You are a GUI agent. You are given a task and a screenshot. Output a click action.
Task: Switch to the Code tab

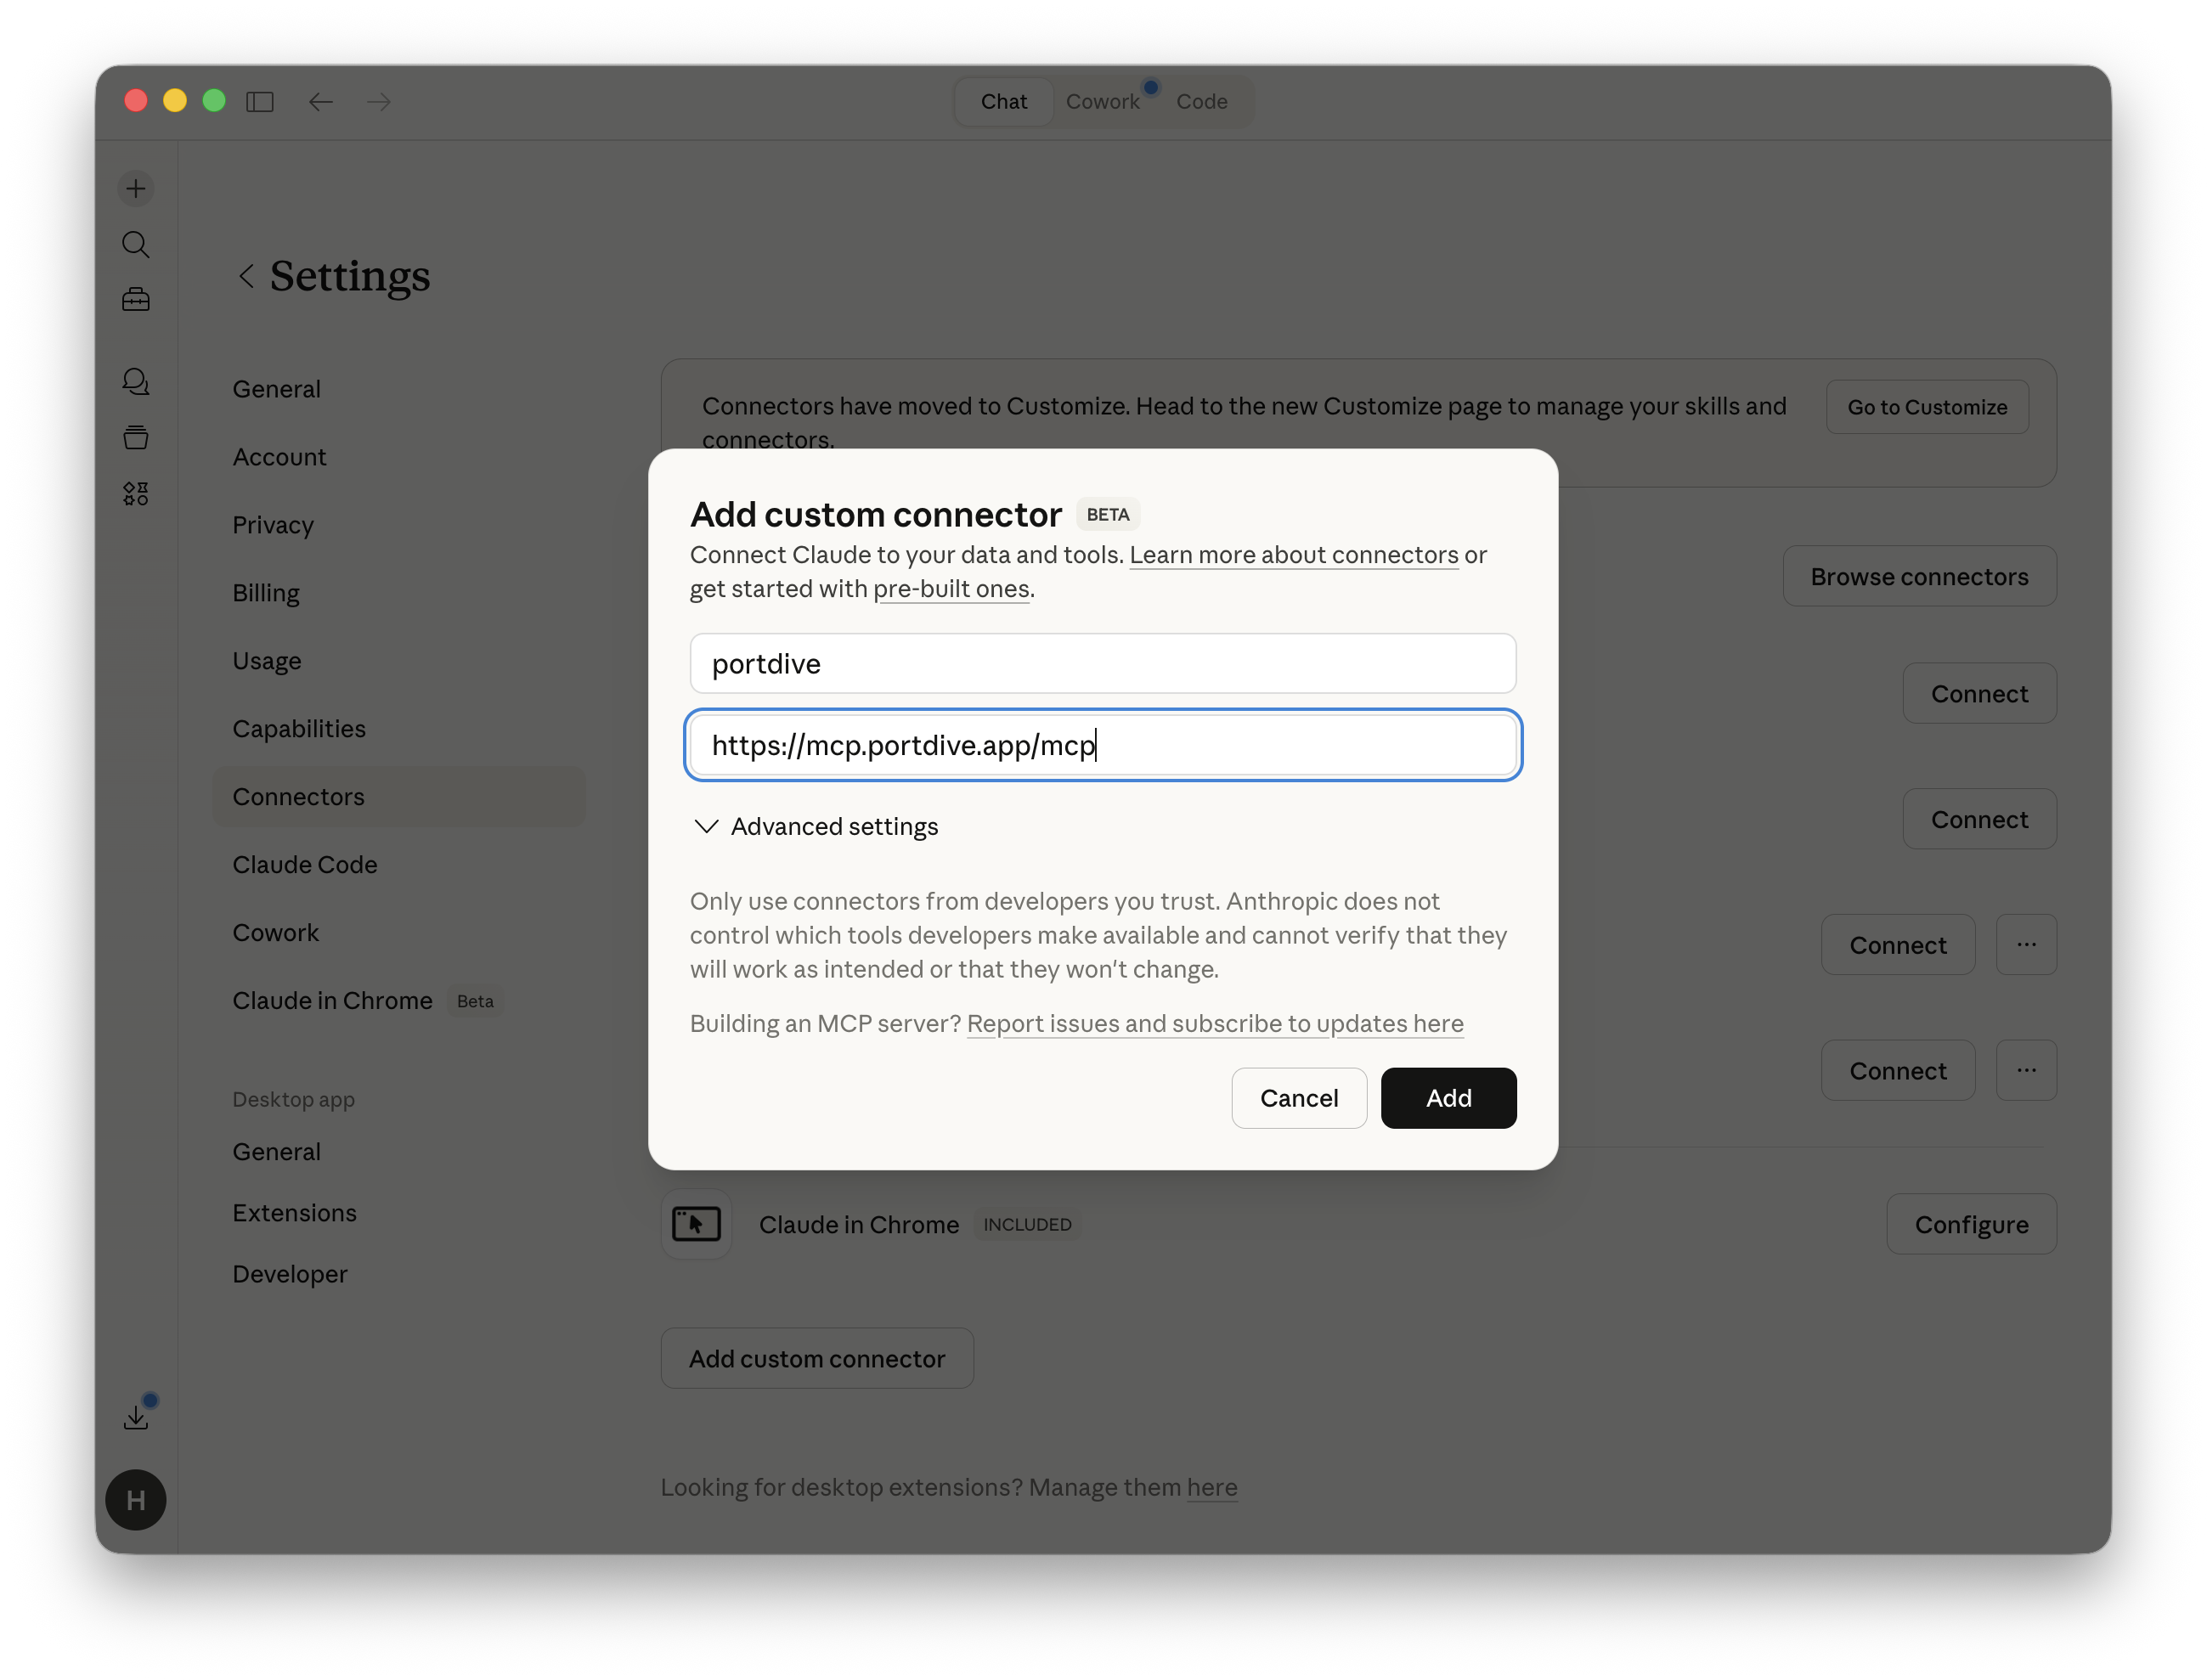pos(1201,101)
